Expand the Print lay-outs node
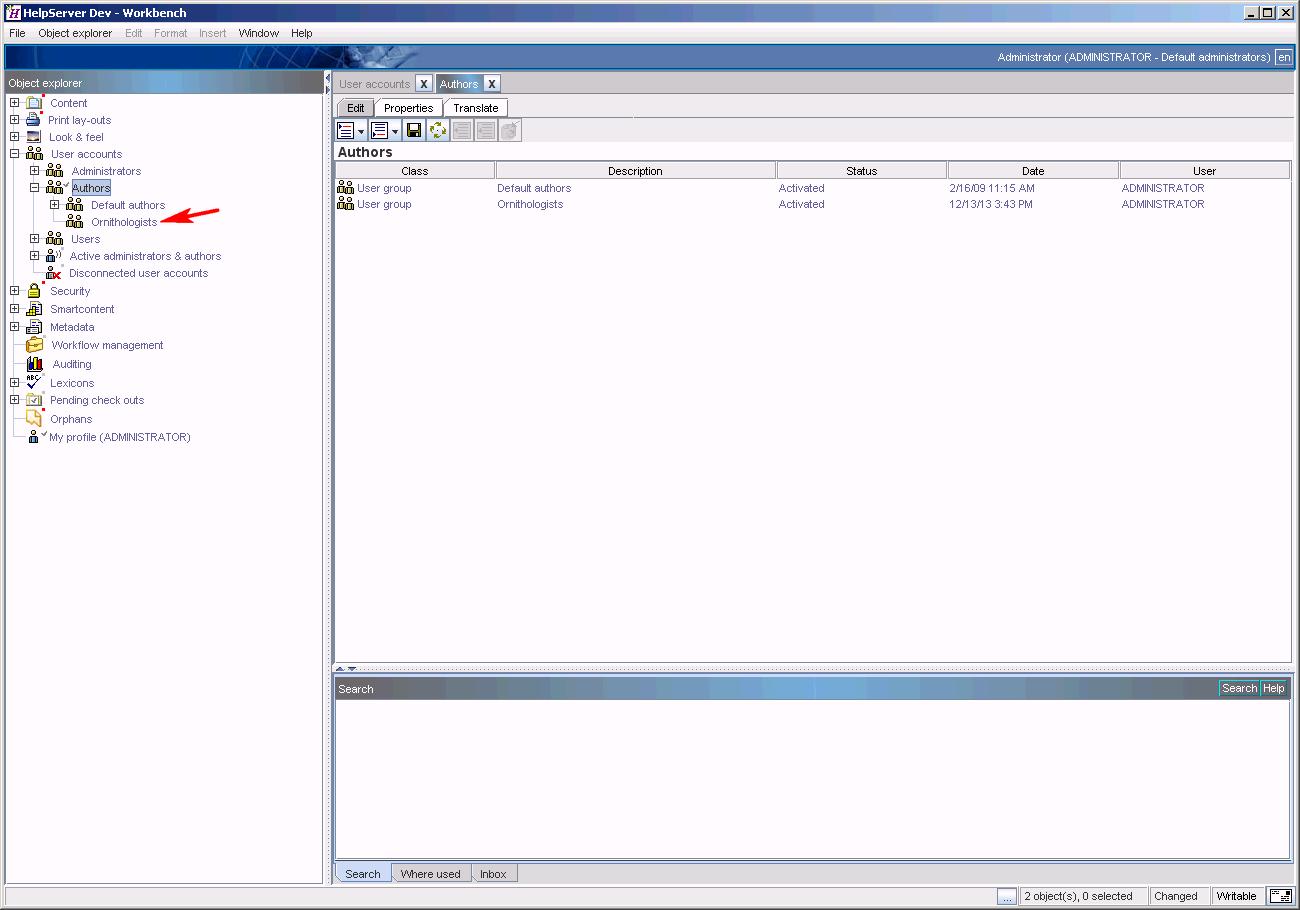Viewport: 1300px width, 910px height. 14,120
